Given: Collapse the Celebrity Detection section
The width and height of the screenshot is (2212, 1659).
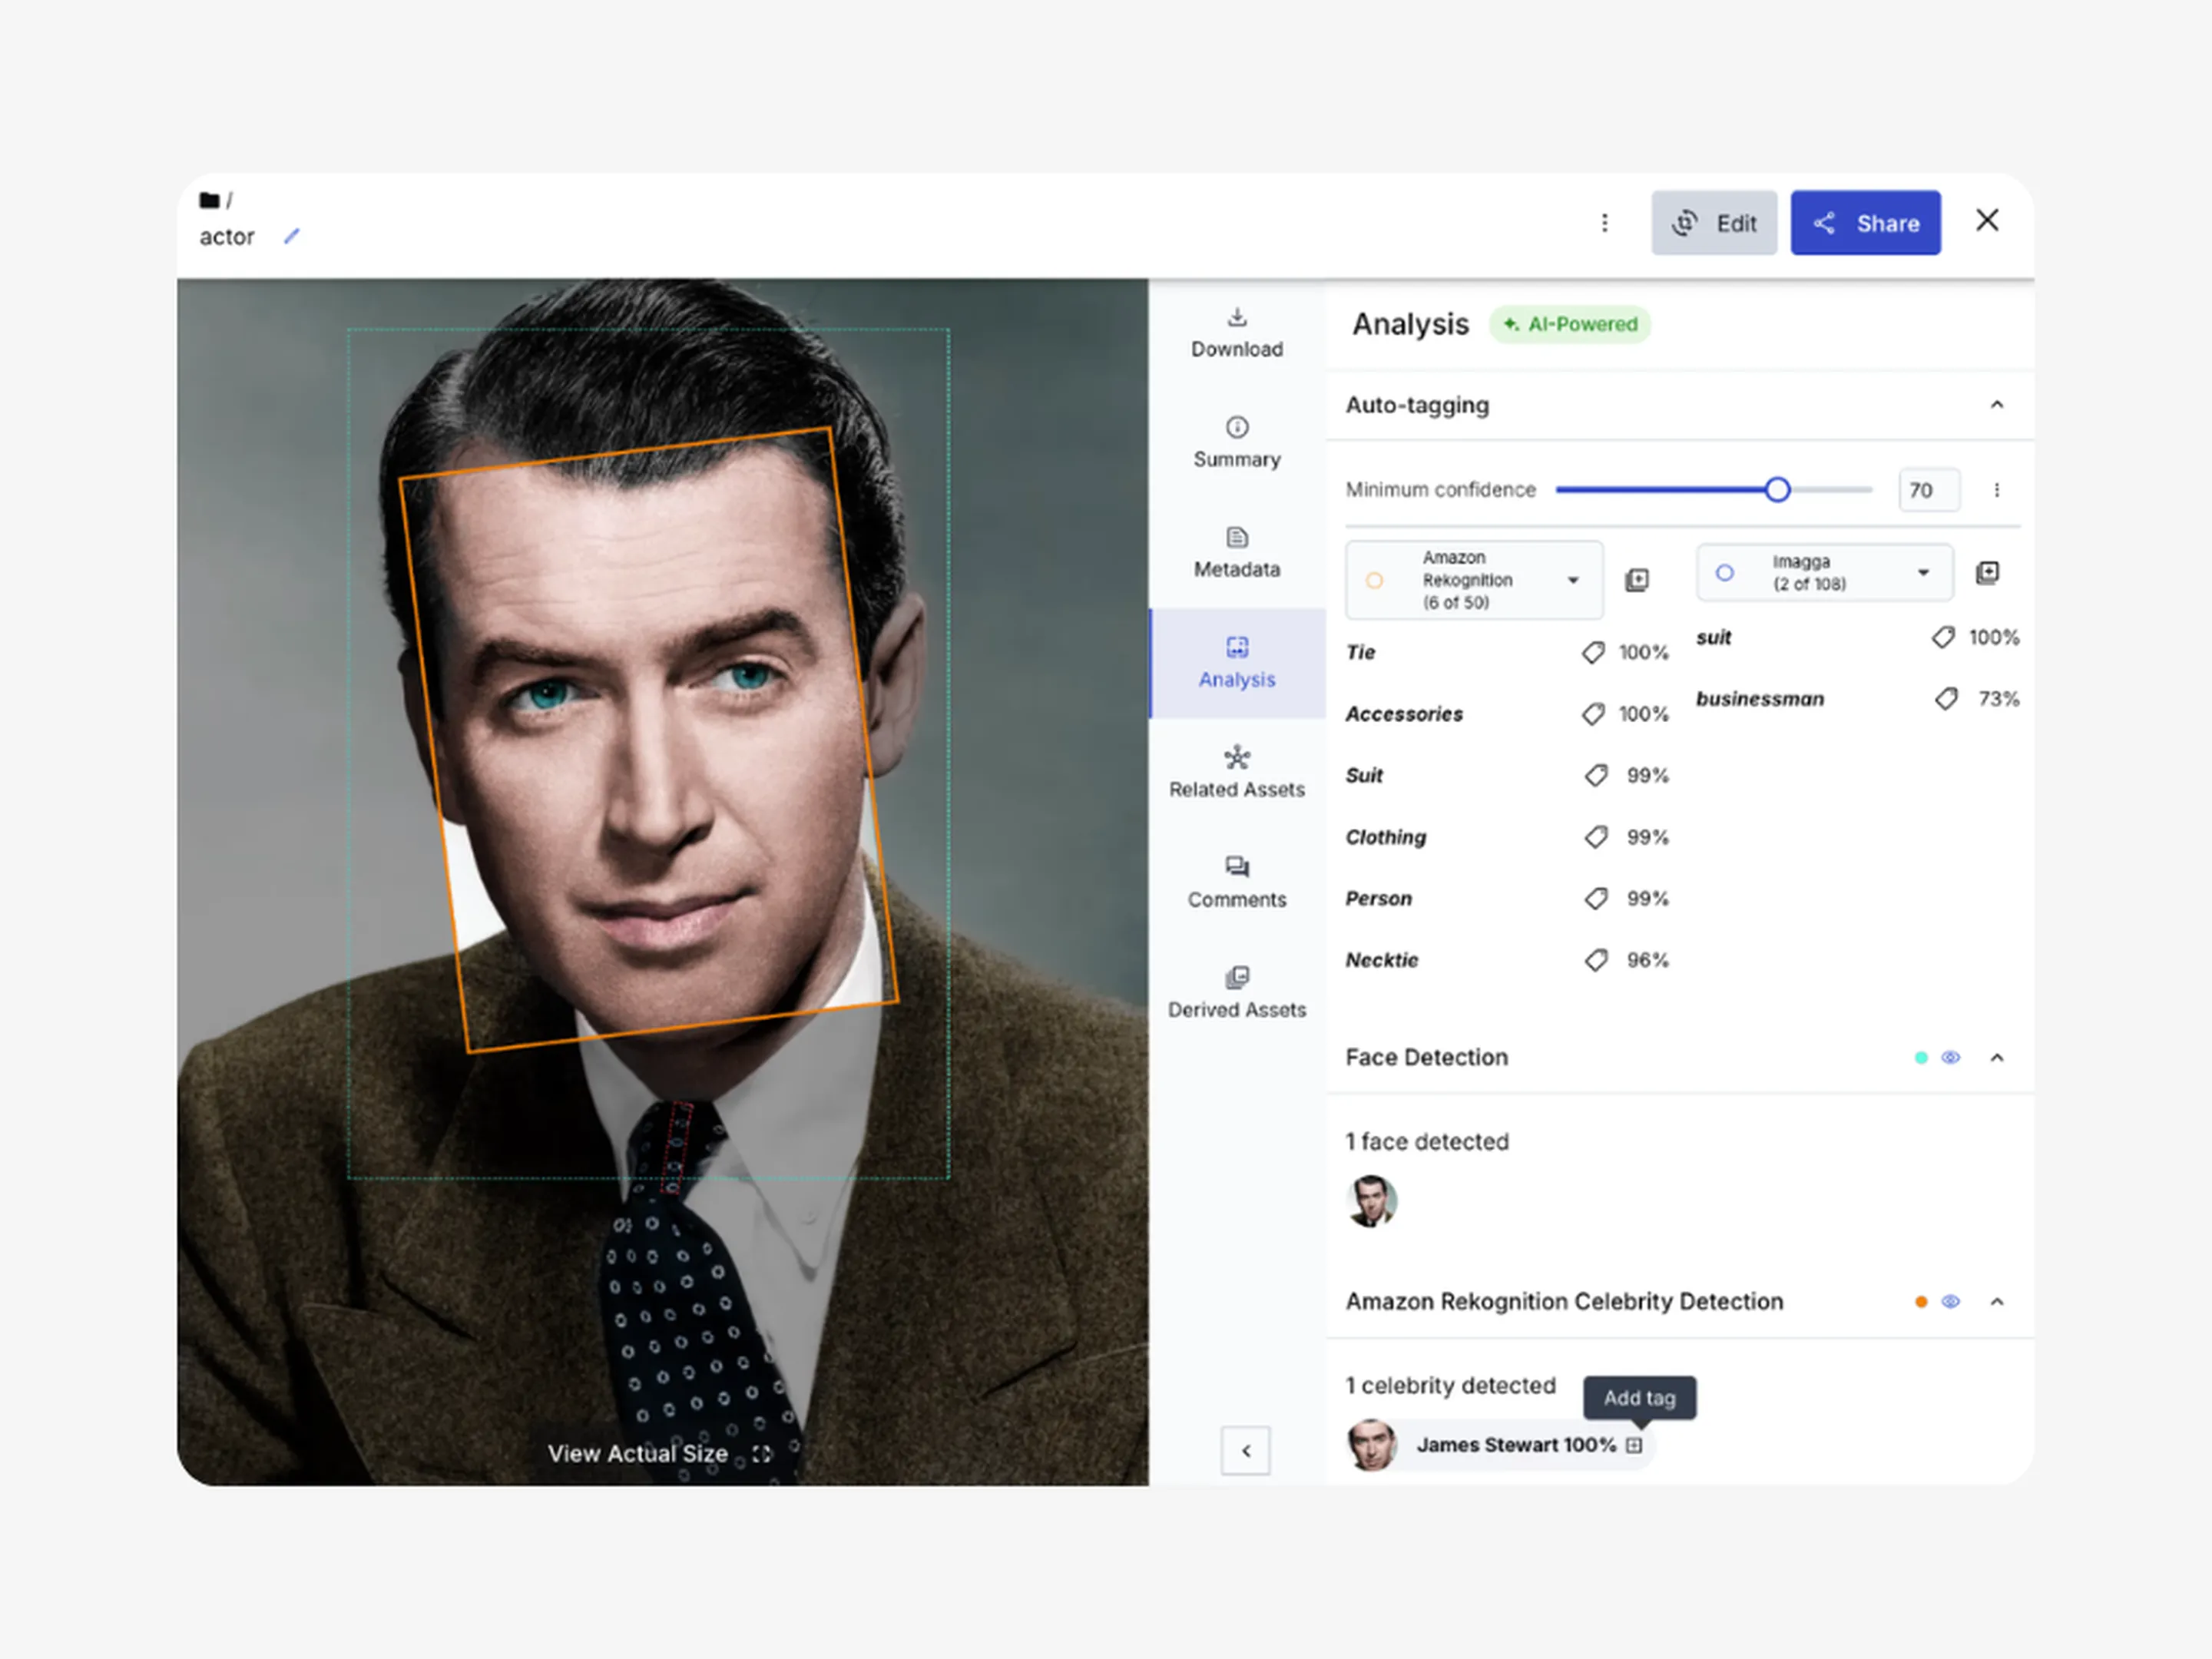Looking at the screenshot, I should pyautogui.click(x=1997, y=1302).
